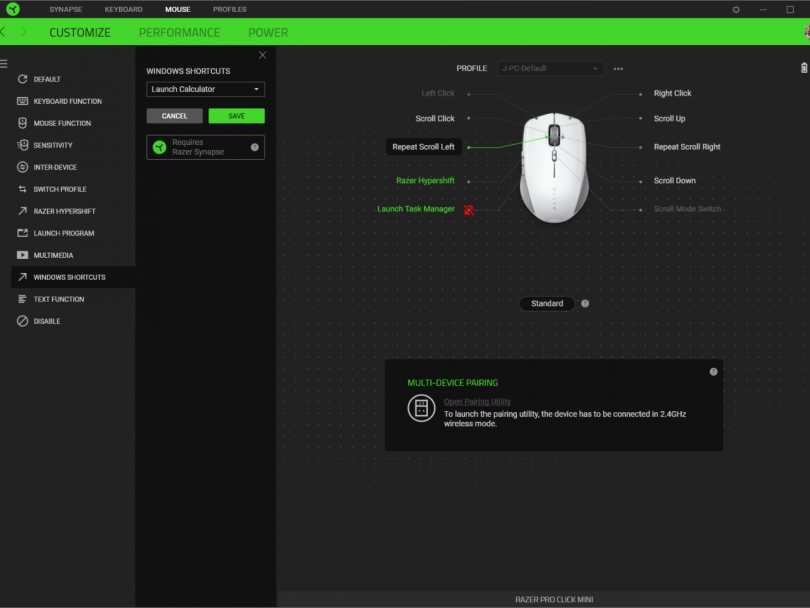The width and height of the screenshot is (810, 608).
Task: Save the Windows Shortcuts assignment
Action: pos(236,116)
